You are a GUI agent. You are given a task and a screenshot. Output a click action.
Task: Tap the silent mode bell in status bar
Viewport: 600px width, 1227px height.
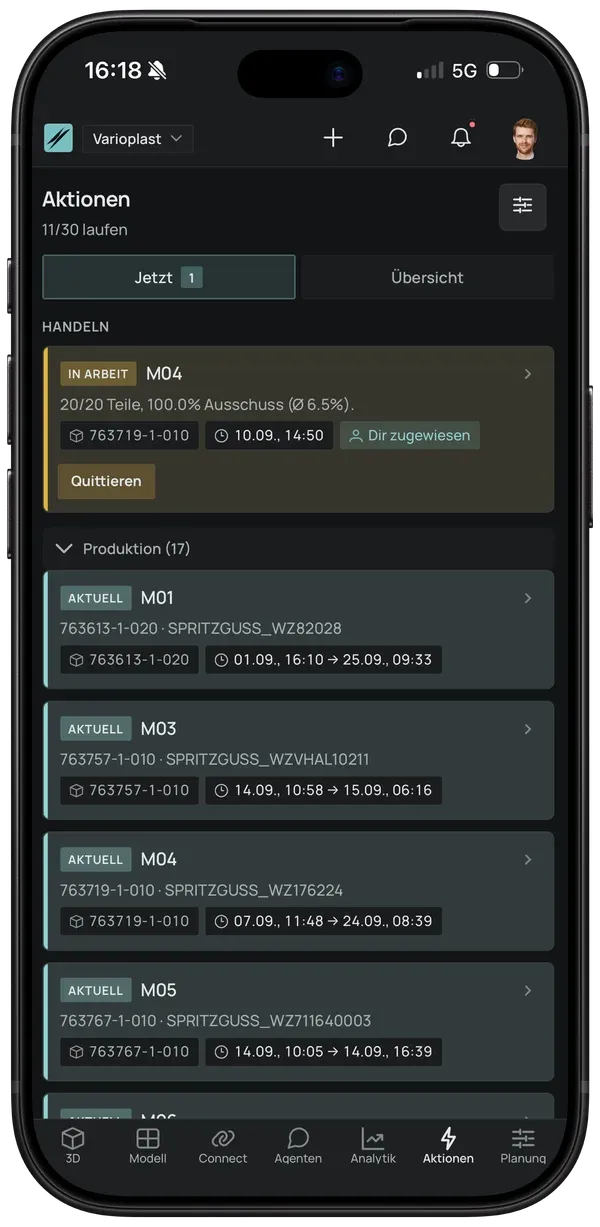tap(157, 71)
